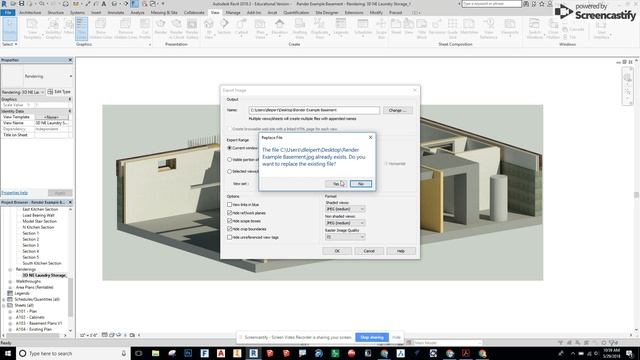Screen dimensions: 640x360
Task: Click the Modify tool in ribbon
Action: click(x=10, y=28)
